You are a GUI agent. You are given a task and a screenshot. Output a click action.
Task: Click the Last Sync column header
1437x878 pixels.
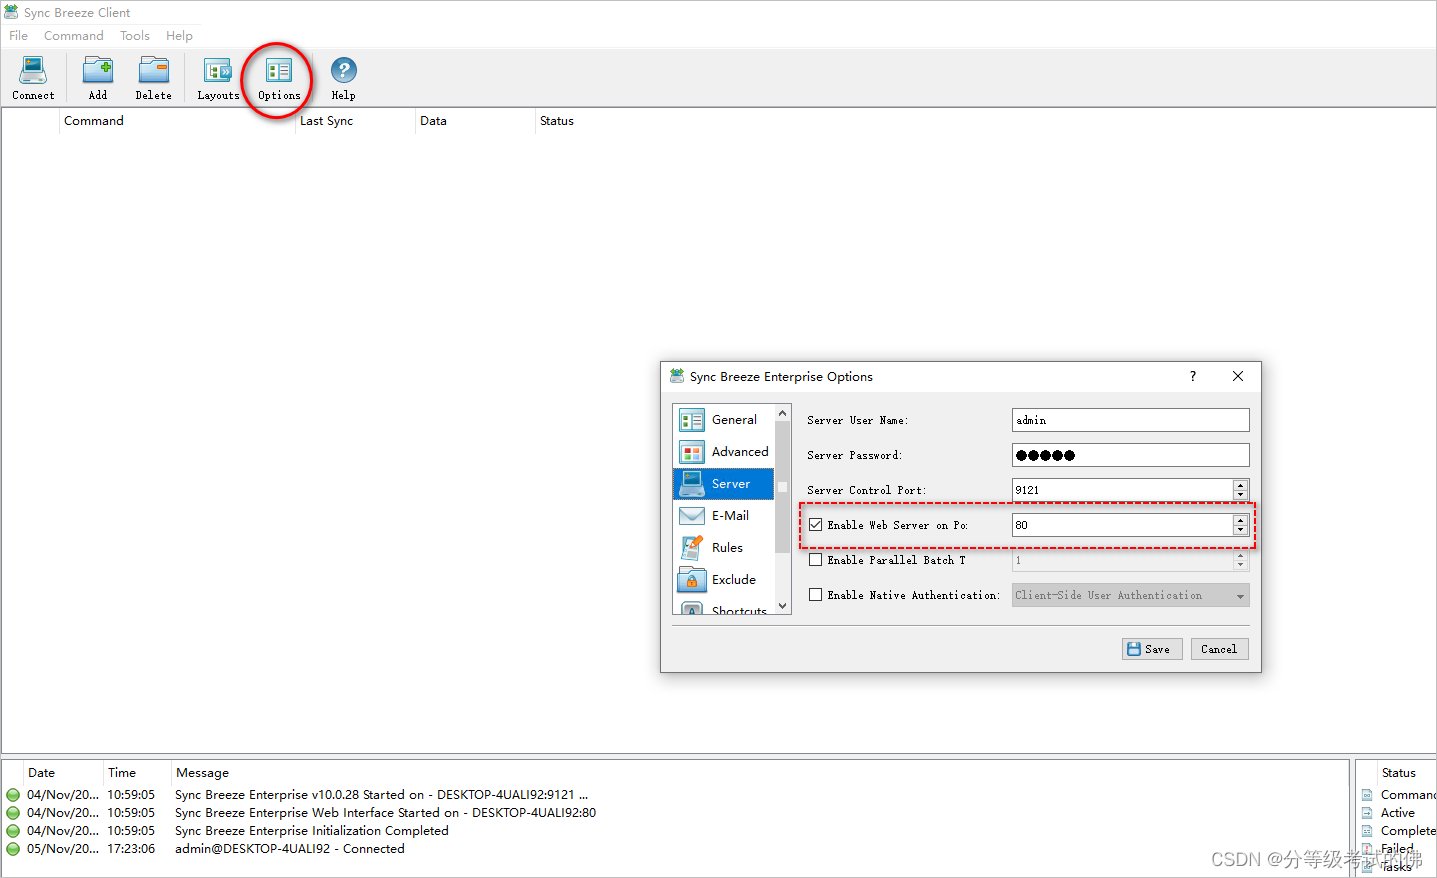[x=355, y=121]
